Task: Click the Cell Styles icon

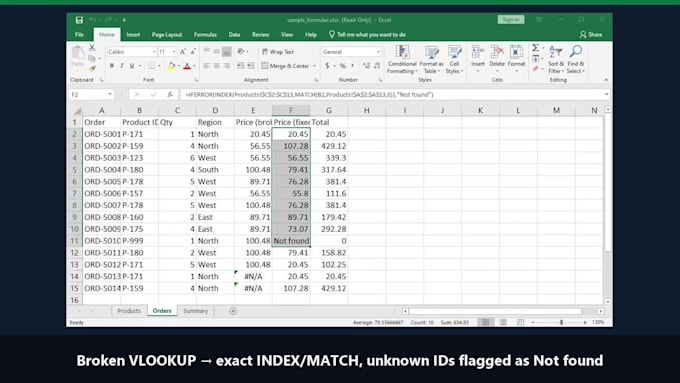Action: [454, 52]
